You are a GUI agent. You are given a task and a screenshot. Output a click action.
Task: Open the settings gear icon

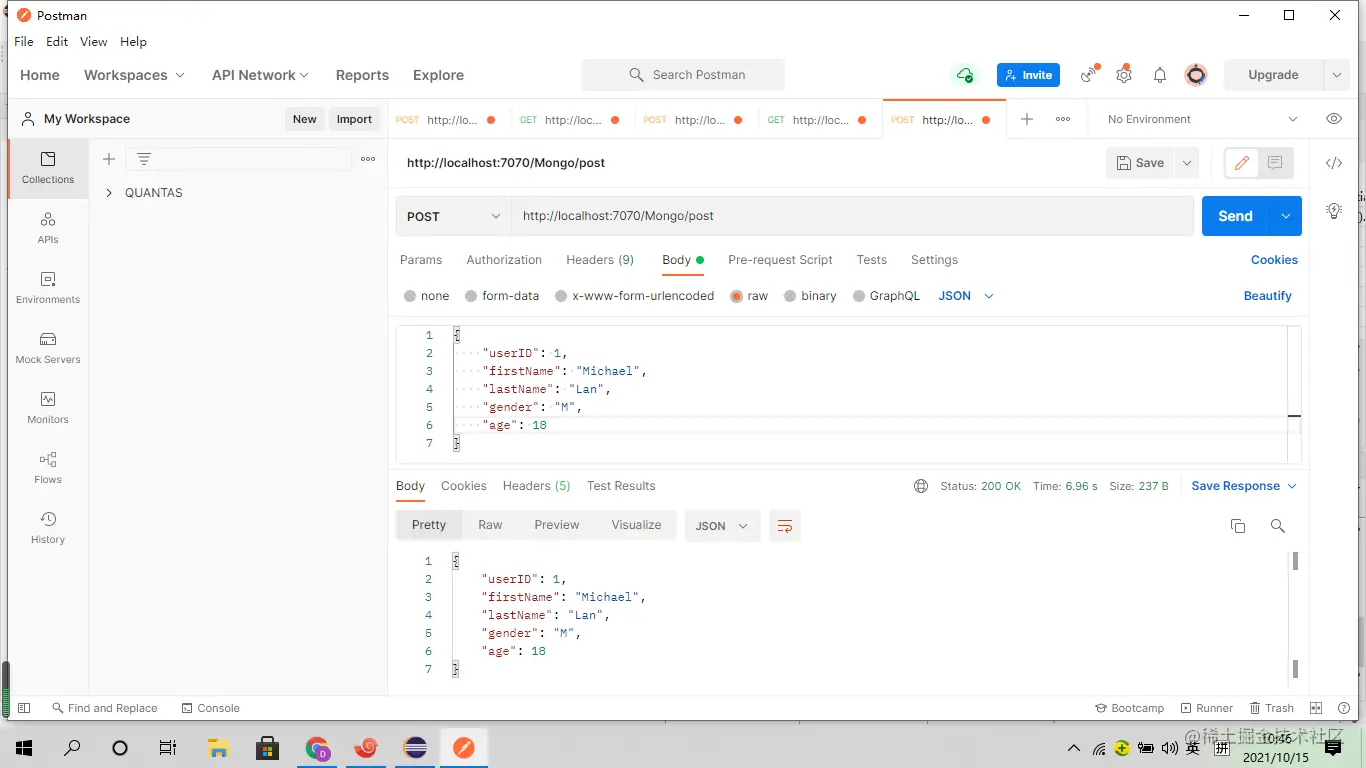coord(1124,75)
